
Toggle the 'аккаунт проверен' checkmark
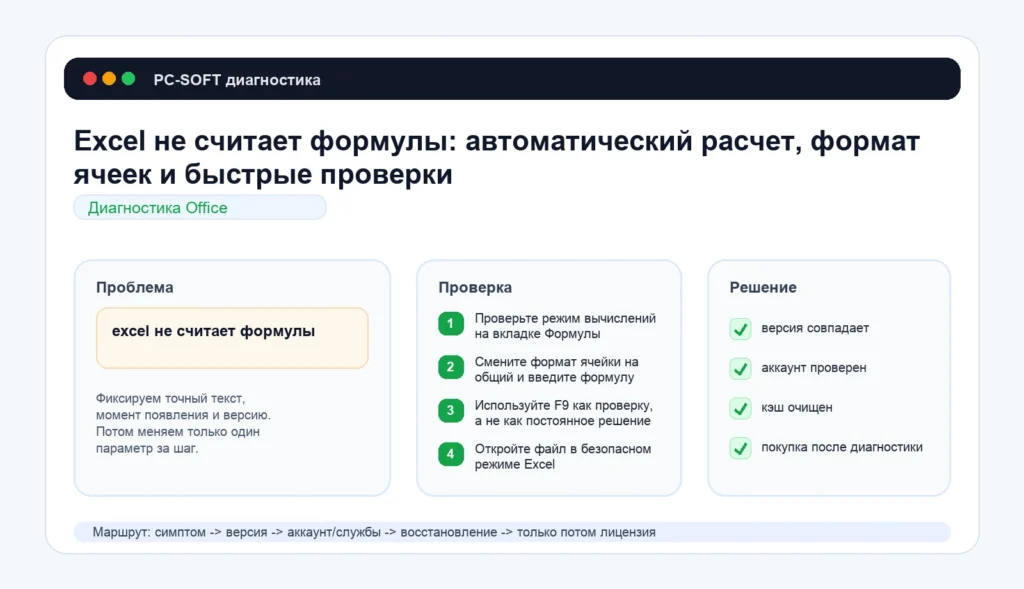tap(741, 369)
